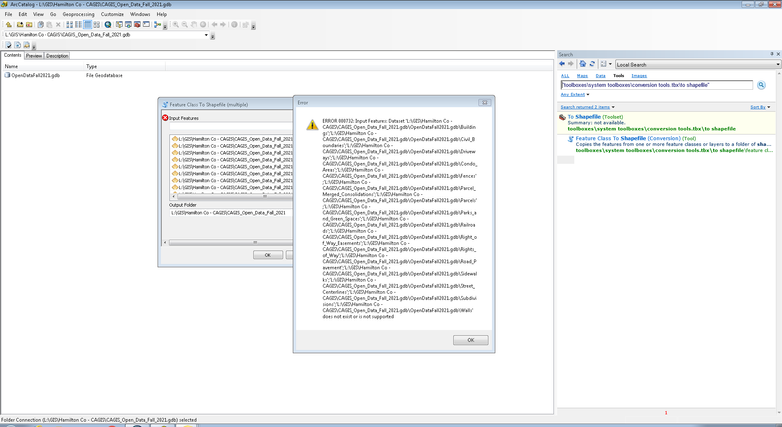782x427 pixels.
Task: Click OK in Feature Class To Shapefile dialog
Action: tap(268, 255)
